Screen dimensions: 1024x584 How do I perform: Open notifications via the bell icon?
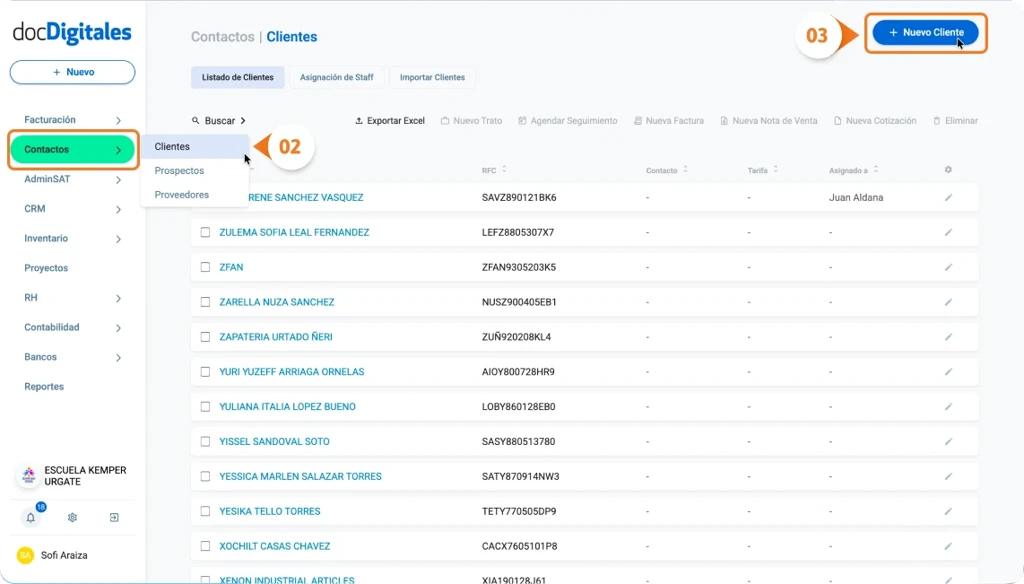(30, 517)
